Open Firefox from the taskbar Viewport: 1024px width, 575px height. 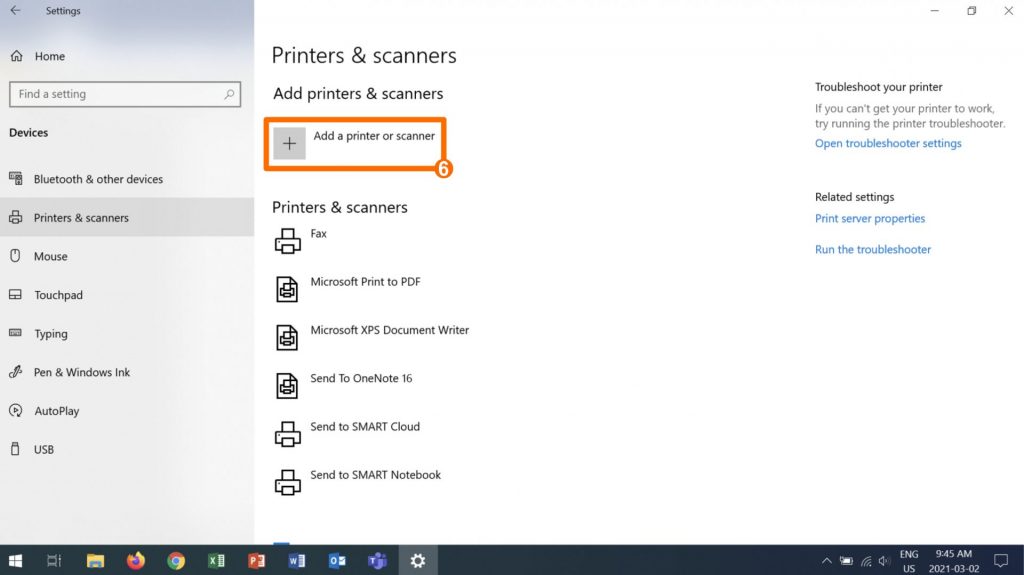(x=136, y=561)
